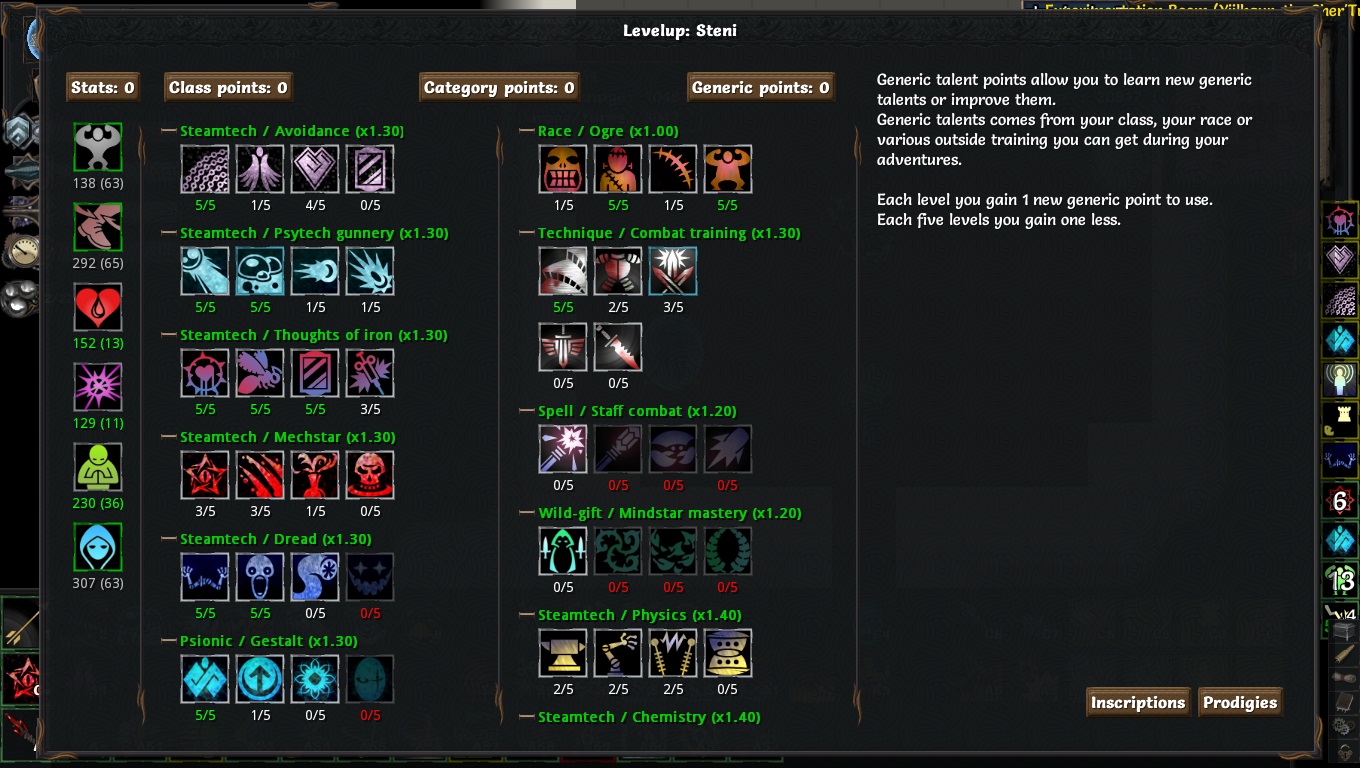Open the Inscriptions button
Viewport: 1360px width, 768px height.
pos(1138,702)
